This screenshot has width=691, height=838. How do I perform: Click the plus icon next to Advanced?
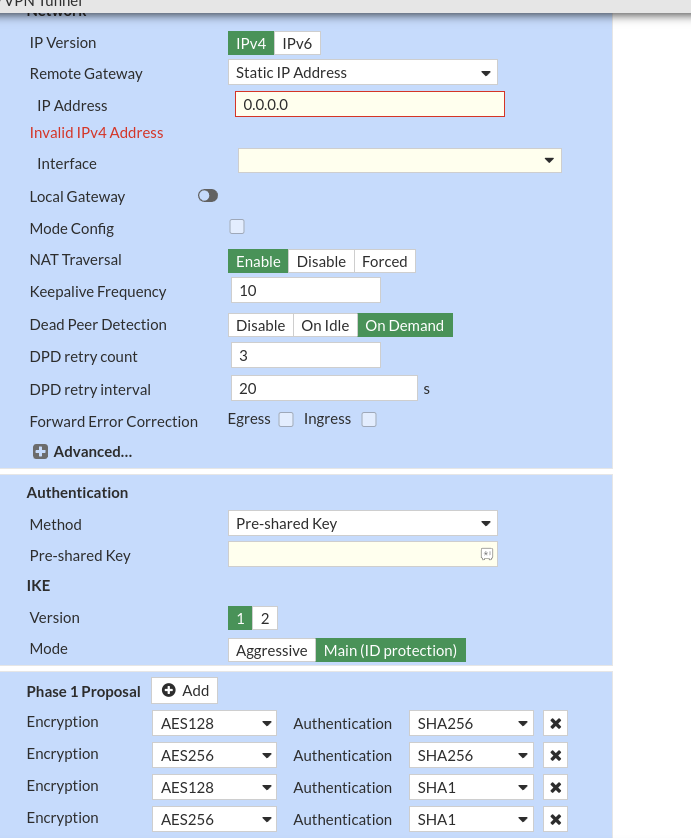pyautogui.click(x=40, y=451)
